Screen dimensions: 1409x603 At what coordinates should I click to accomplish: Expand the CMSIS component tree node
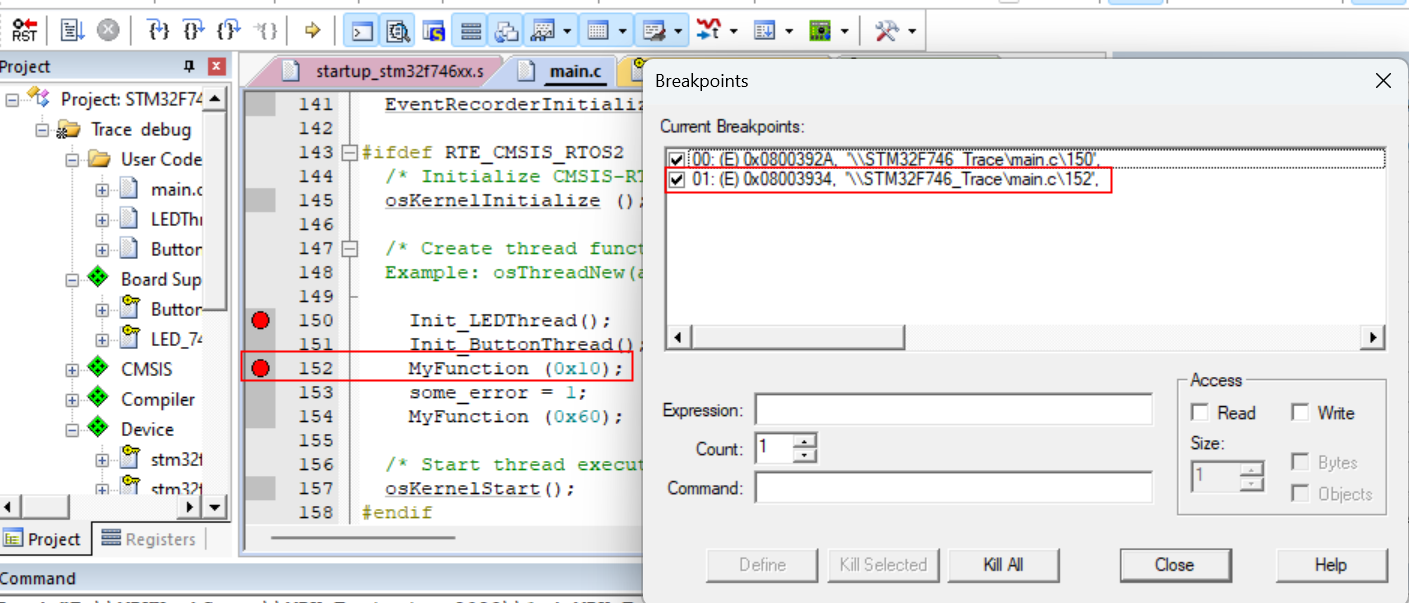[x=72, y=370]
